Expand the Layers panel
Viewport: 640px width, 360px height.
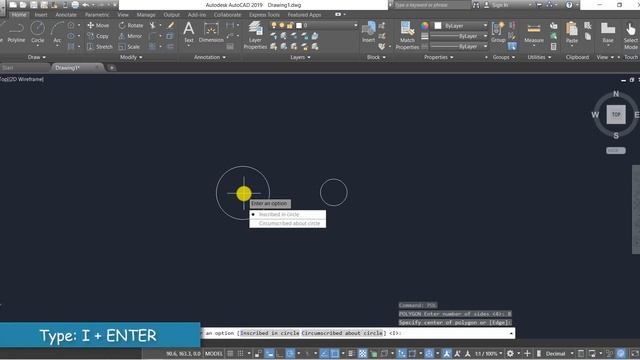[x=300, y=57]
